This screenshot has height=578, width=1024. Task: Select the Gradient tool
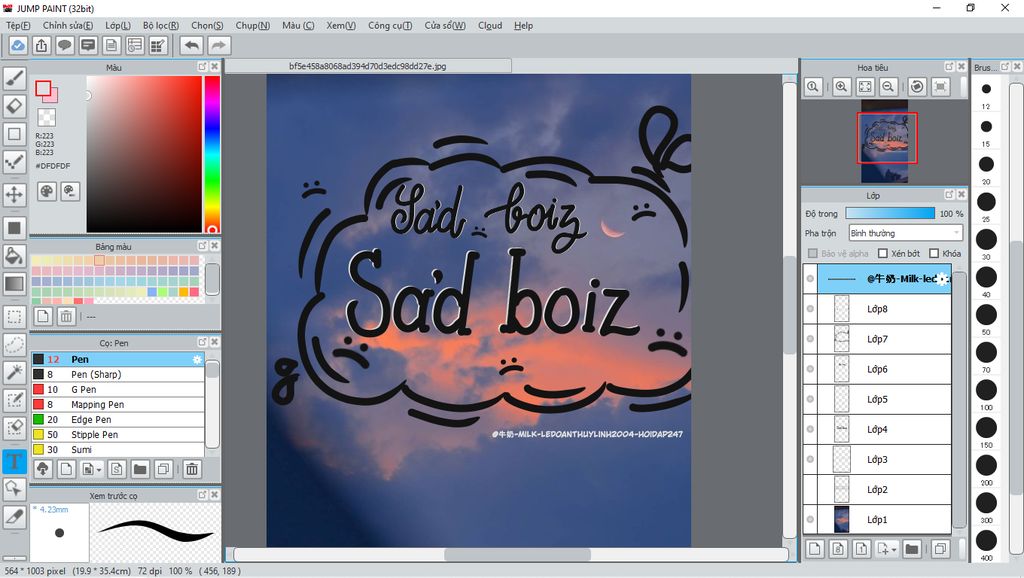click(x=14, y=283)
